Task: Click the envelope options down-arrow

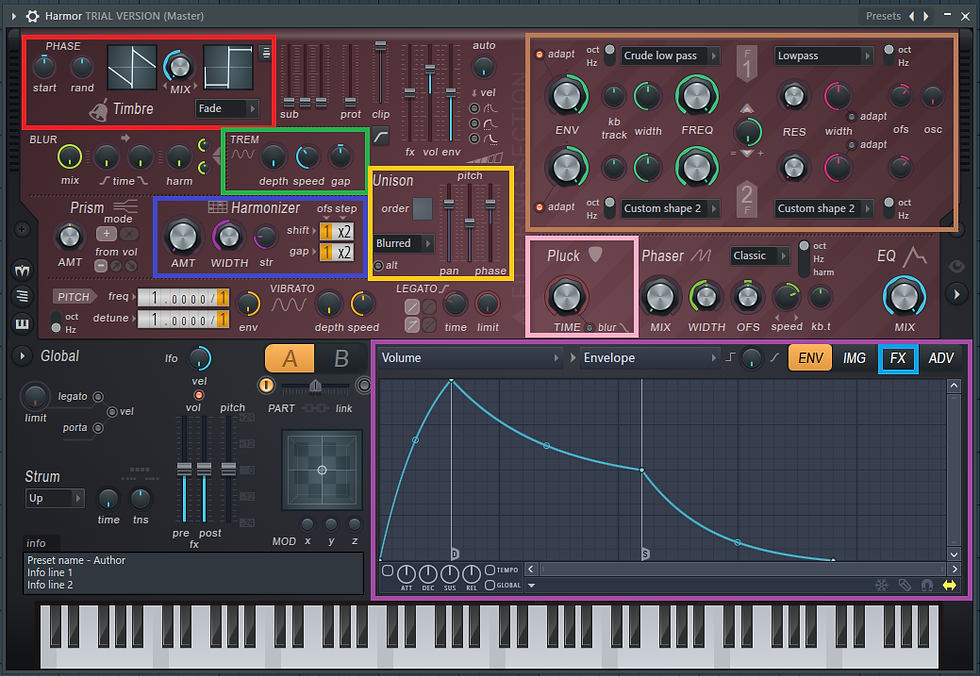Action: click(531, 585)
